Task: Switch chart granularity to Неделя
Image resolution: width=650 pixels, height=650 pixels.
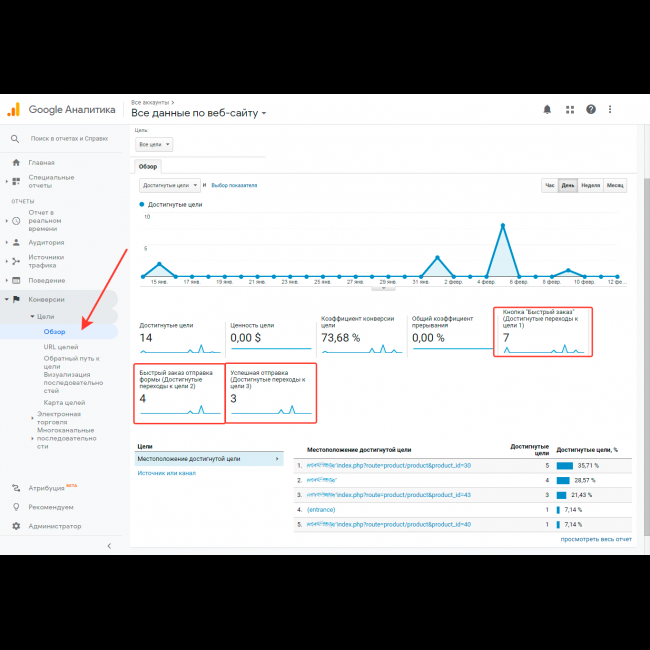Action: (590, 185)
